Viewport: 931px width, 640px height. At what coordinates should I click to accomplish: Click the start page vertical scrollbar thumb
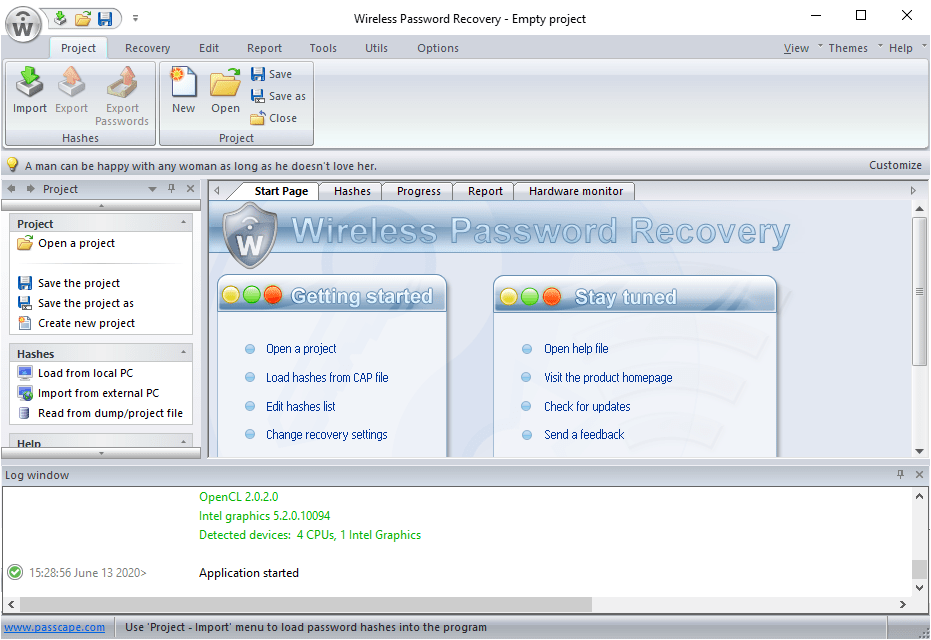tap(919, 292)
